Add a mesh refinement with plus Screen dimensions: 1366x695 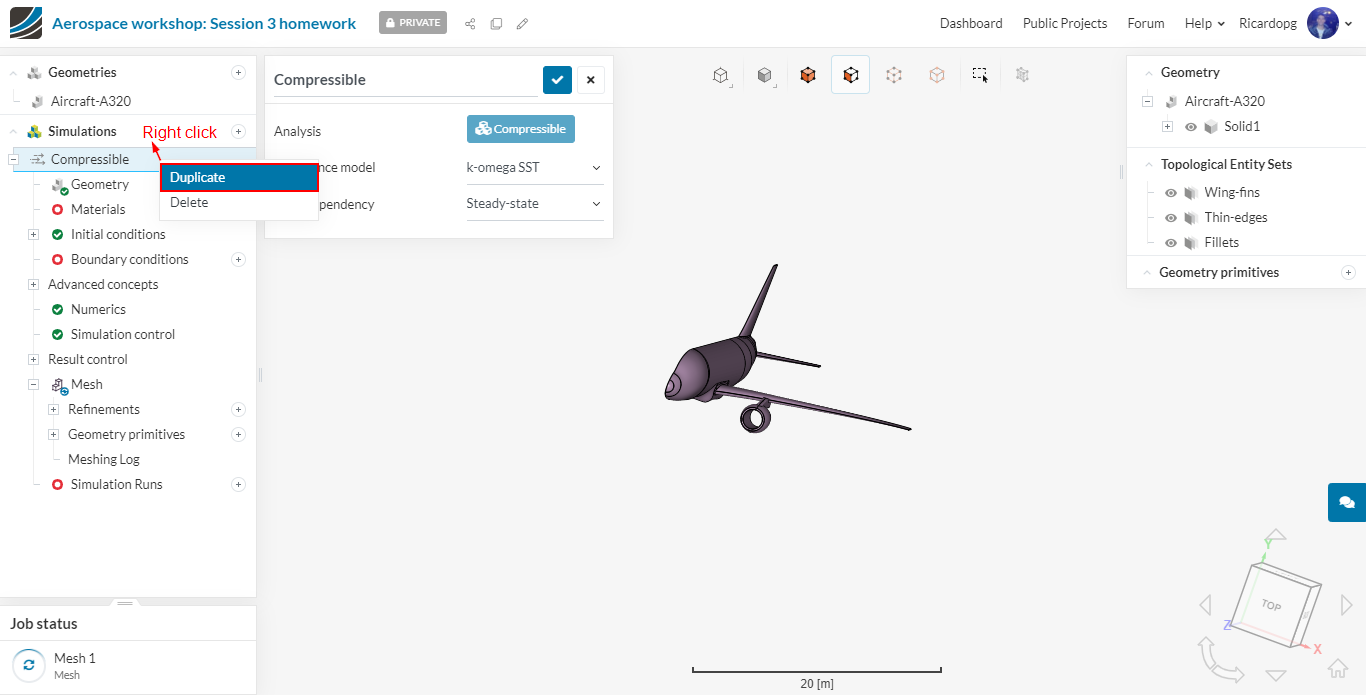coord(238,409)
